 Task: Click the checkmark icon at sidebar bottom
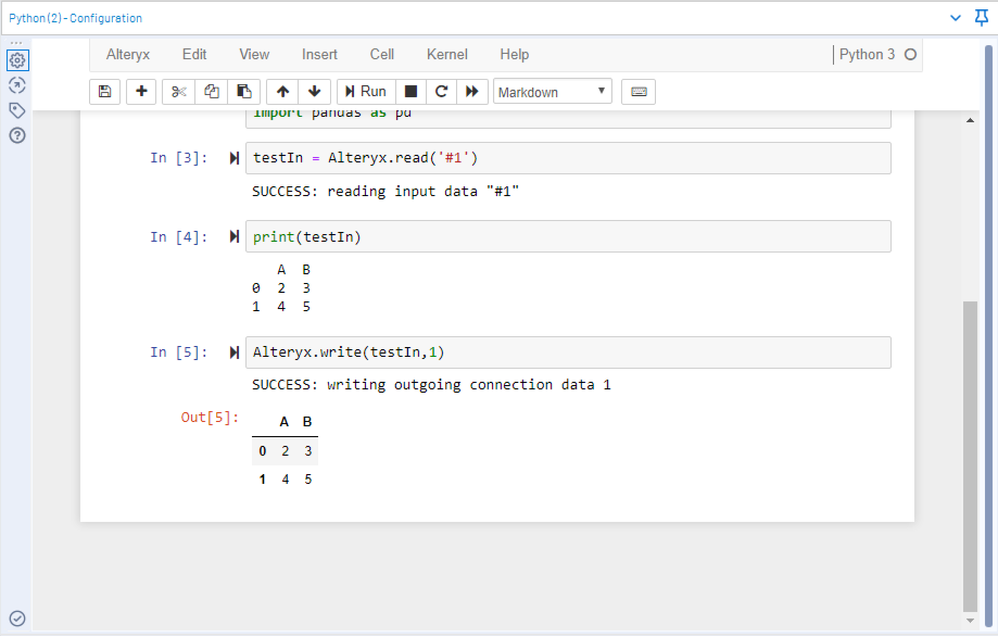click(x=17, y=618)
